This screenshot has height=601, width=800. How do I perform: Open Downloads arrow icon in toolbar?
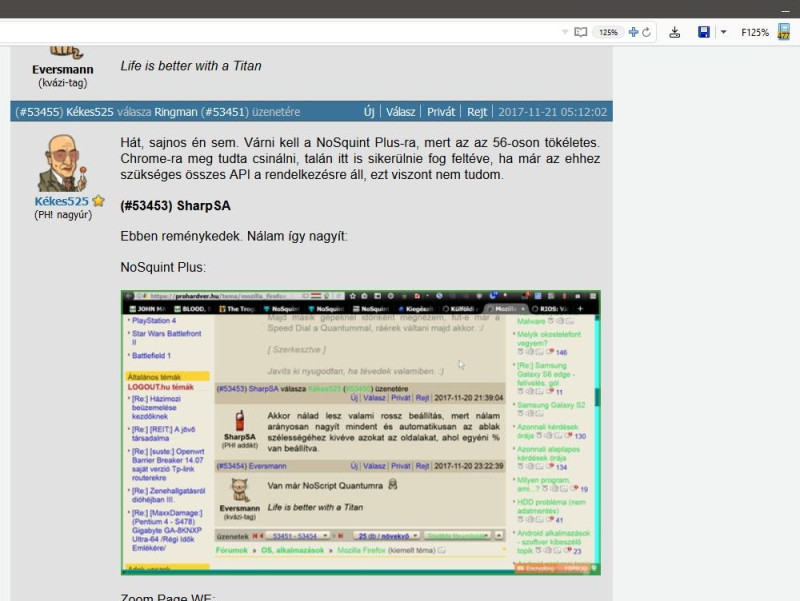point(674,33)
